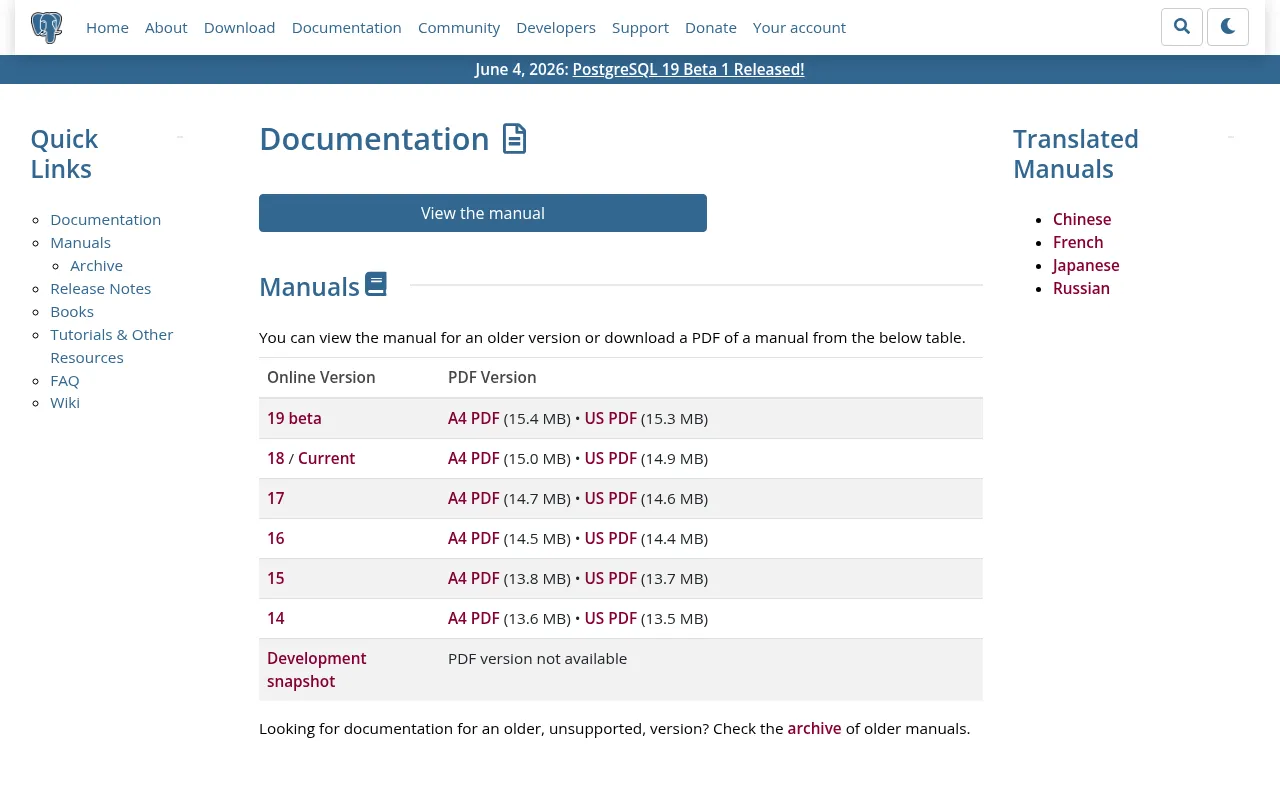The height and width of the screenshot is (800, 1280).
Task: Open the version 18 online manual
Action: 276,459
